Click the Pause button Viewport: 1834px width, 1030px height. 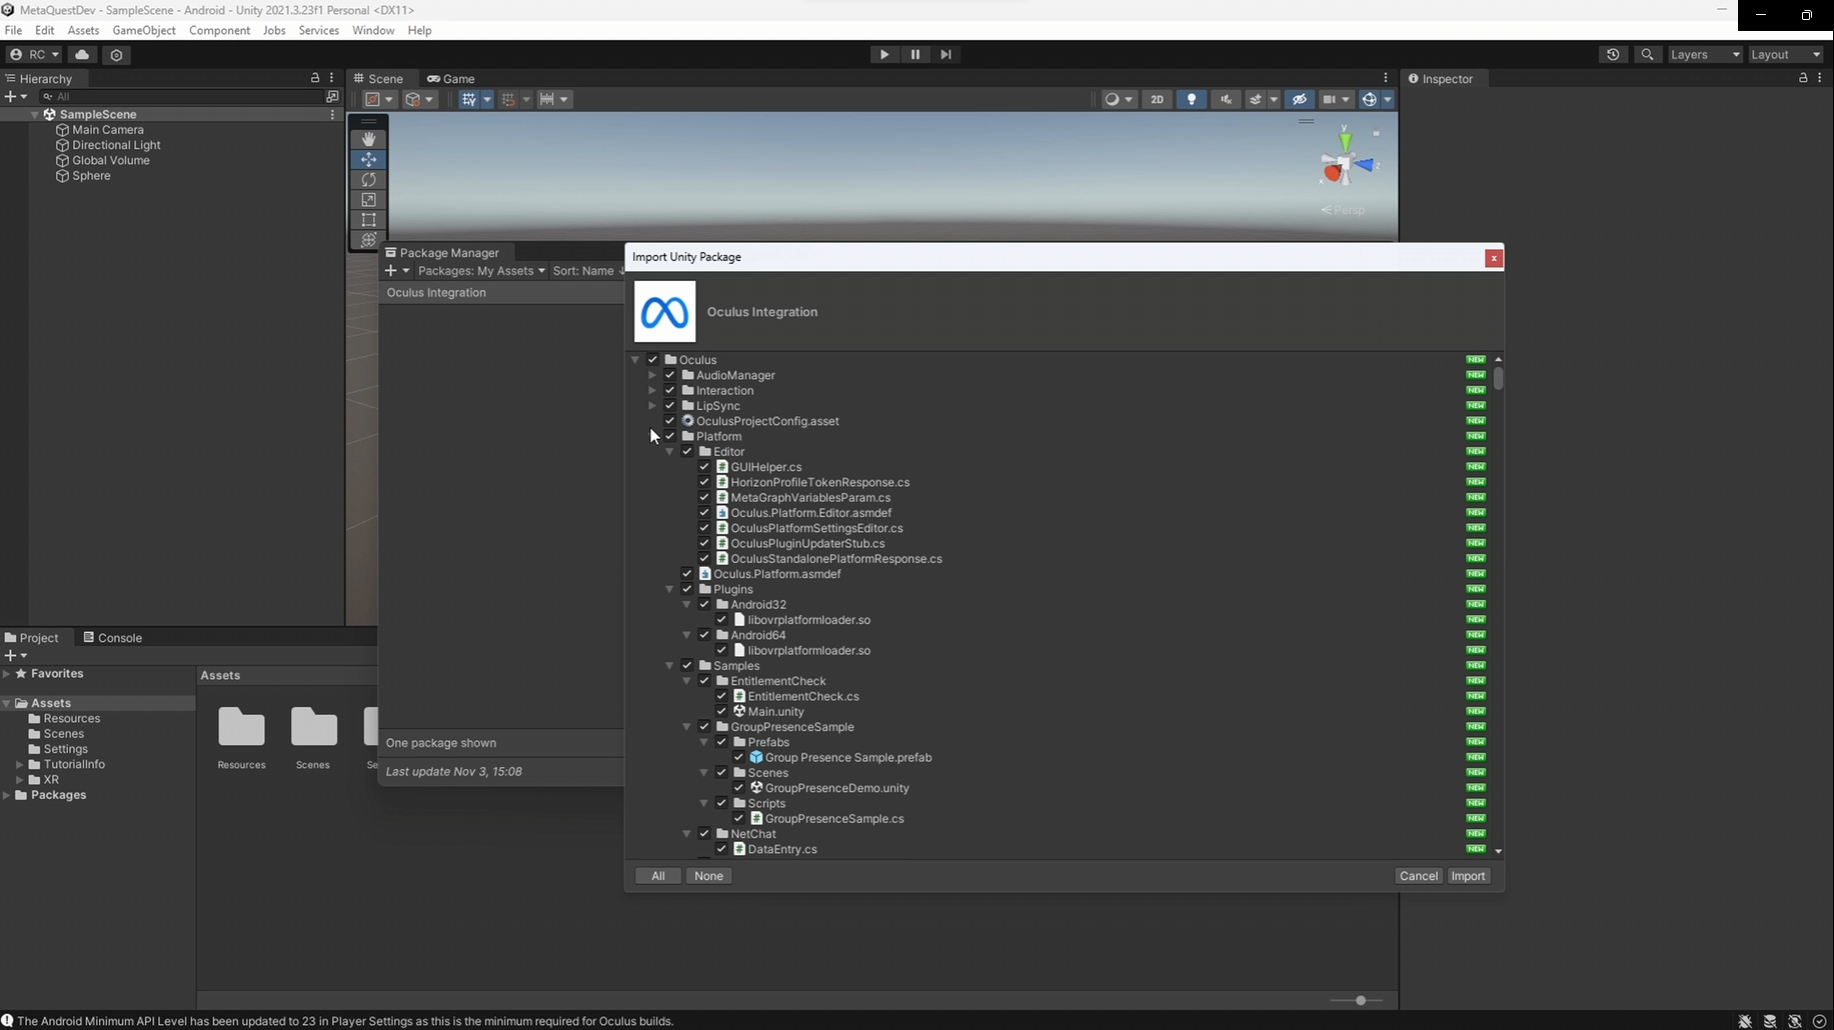coord(915,54)
